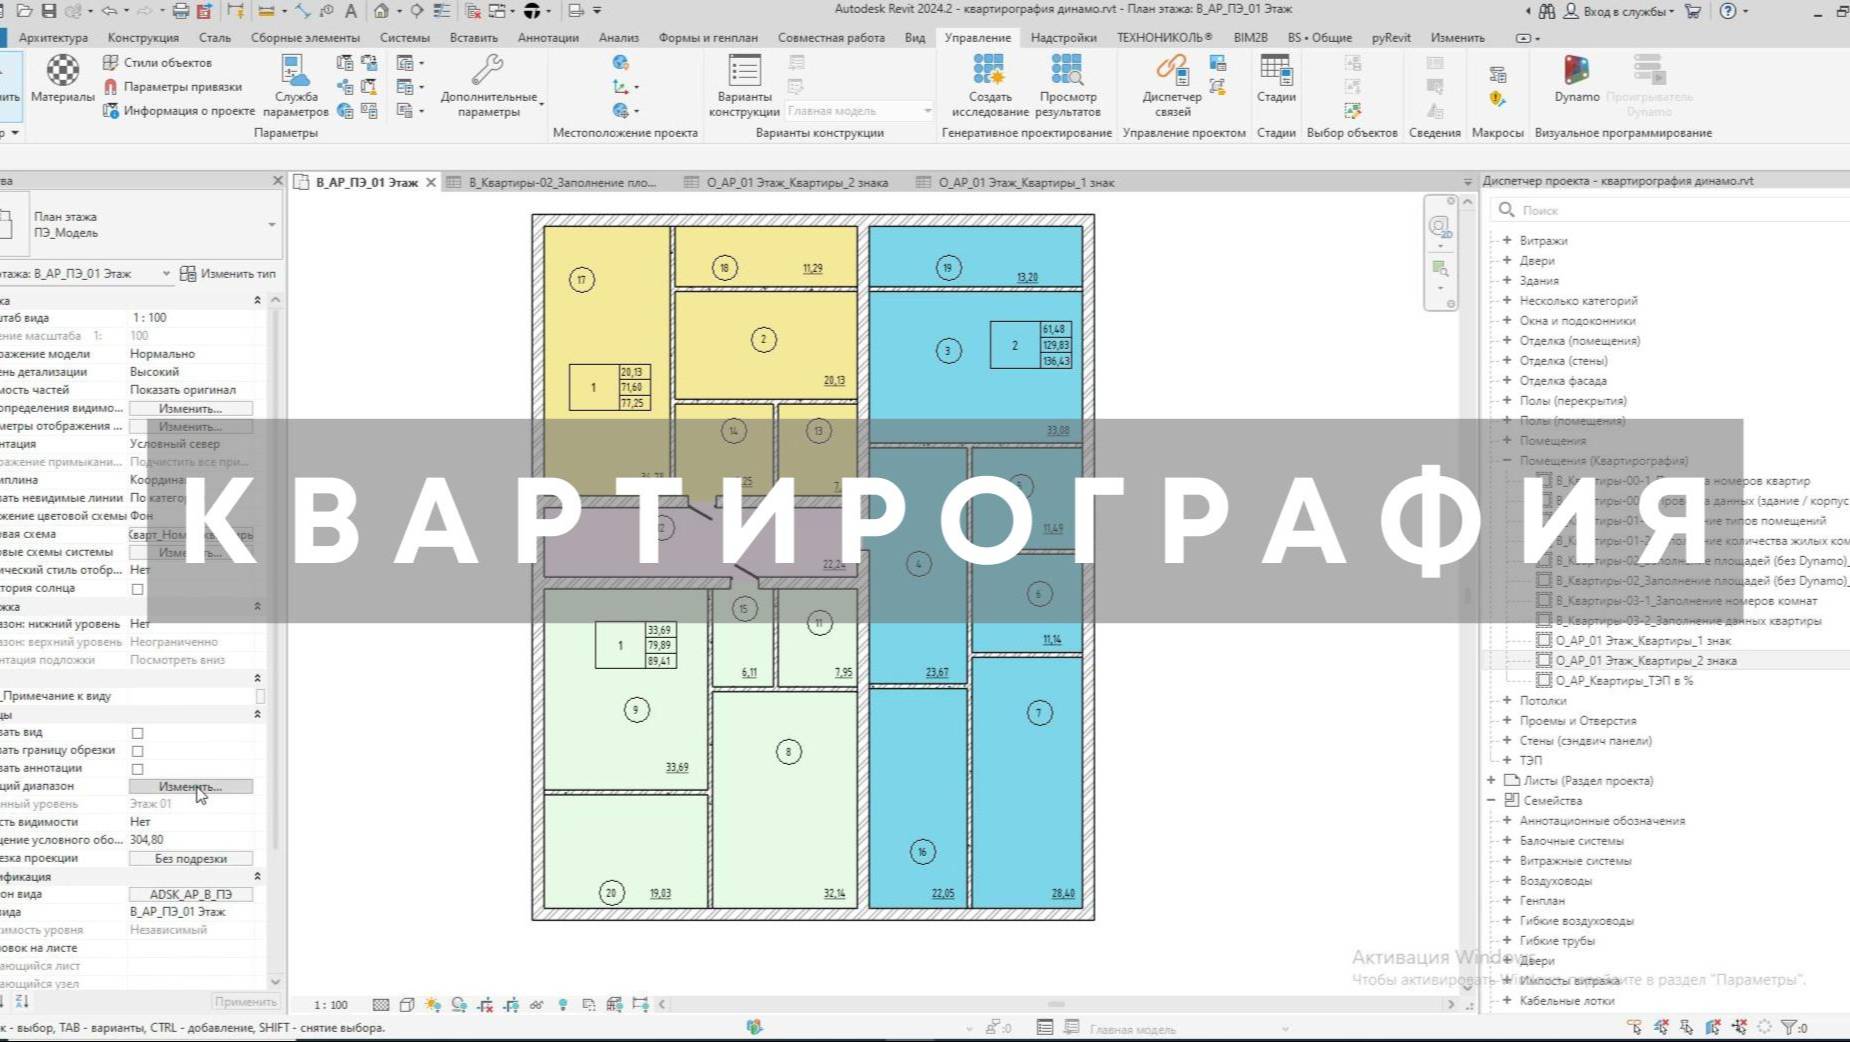
Task: Open Main Model design option dropdown in ribbon
Action: [859, 111]
